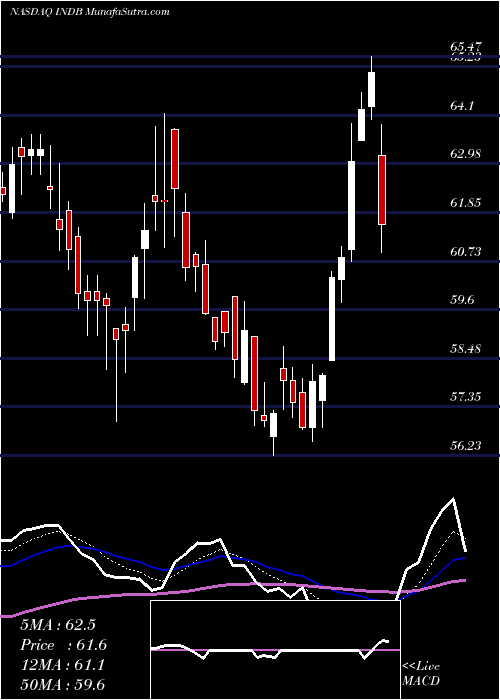This screenshot has height=700, width=500.
Task: Click the 56.23 price level label
Action: coord(466,445)
